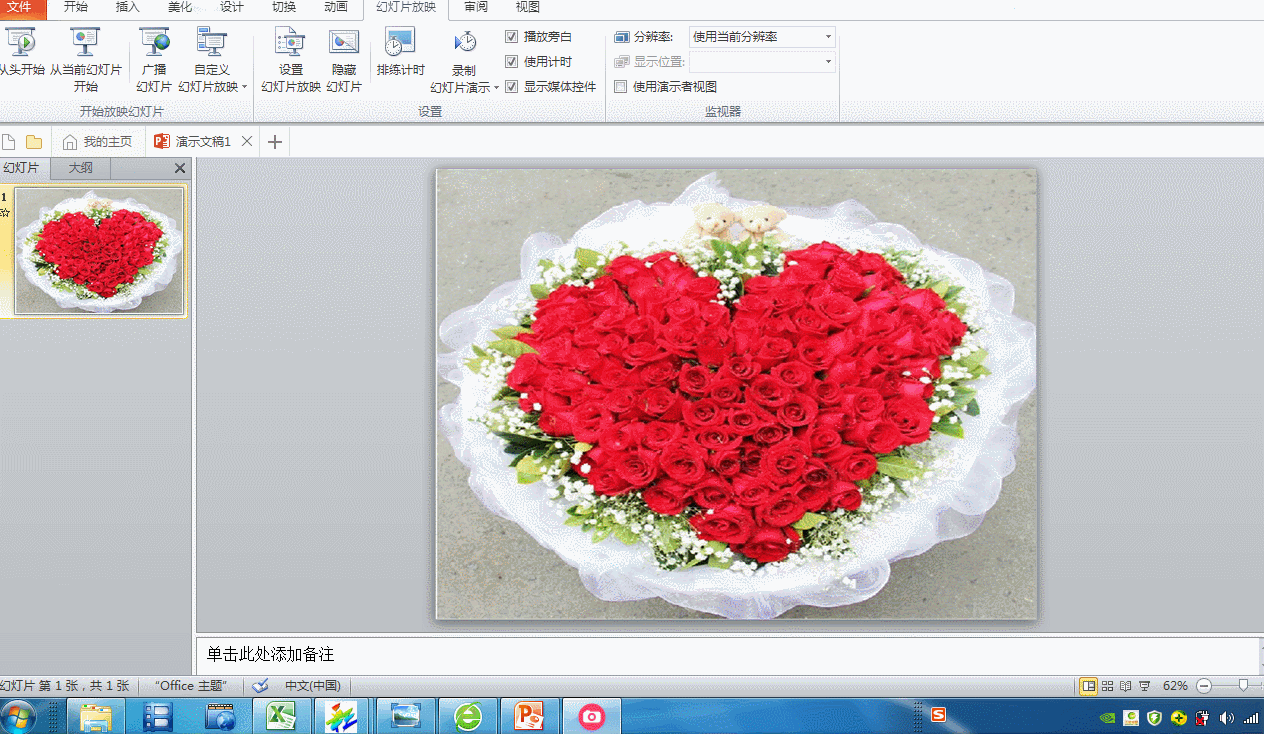Click the rose bouquet image on the slide
The width and height of the screenshot is (1264, 734).
737,393
